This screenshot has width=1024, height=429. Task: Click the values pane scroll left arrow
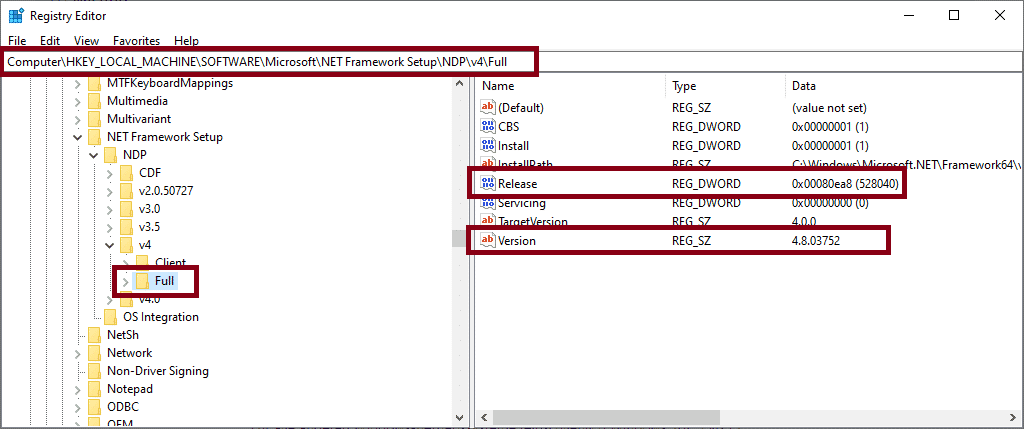485,417
